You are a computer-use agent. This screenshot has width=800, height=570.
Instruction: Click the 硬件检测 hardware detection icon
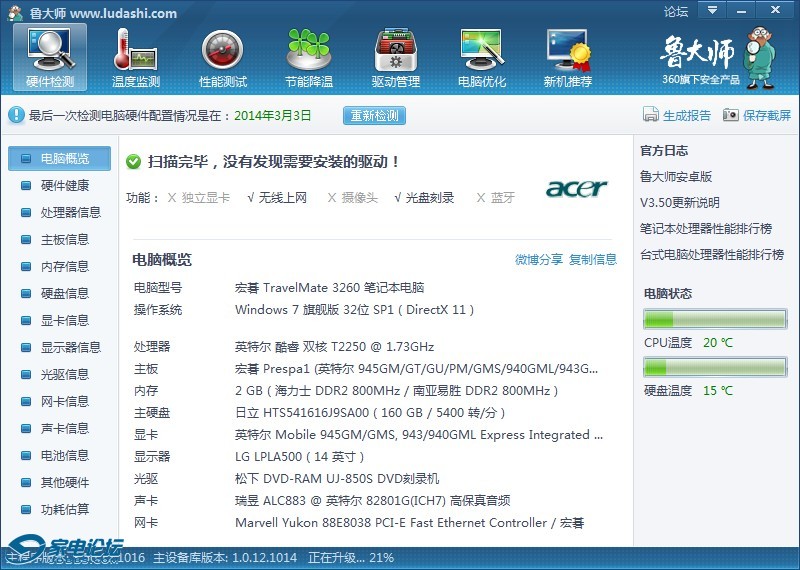coord(50,48)
